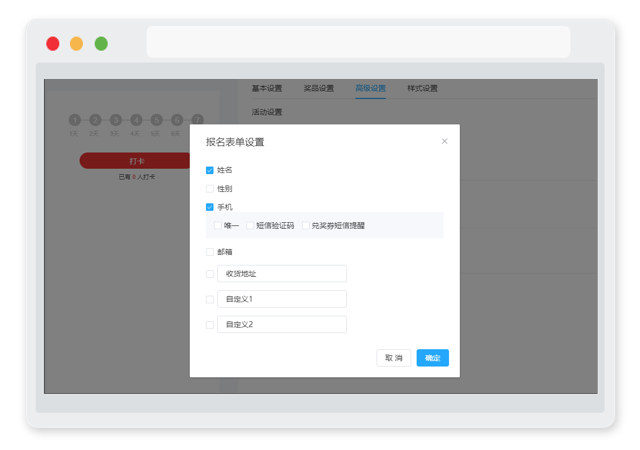Click the 自定义1 input field

[x=282, y=299]
